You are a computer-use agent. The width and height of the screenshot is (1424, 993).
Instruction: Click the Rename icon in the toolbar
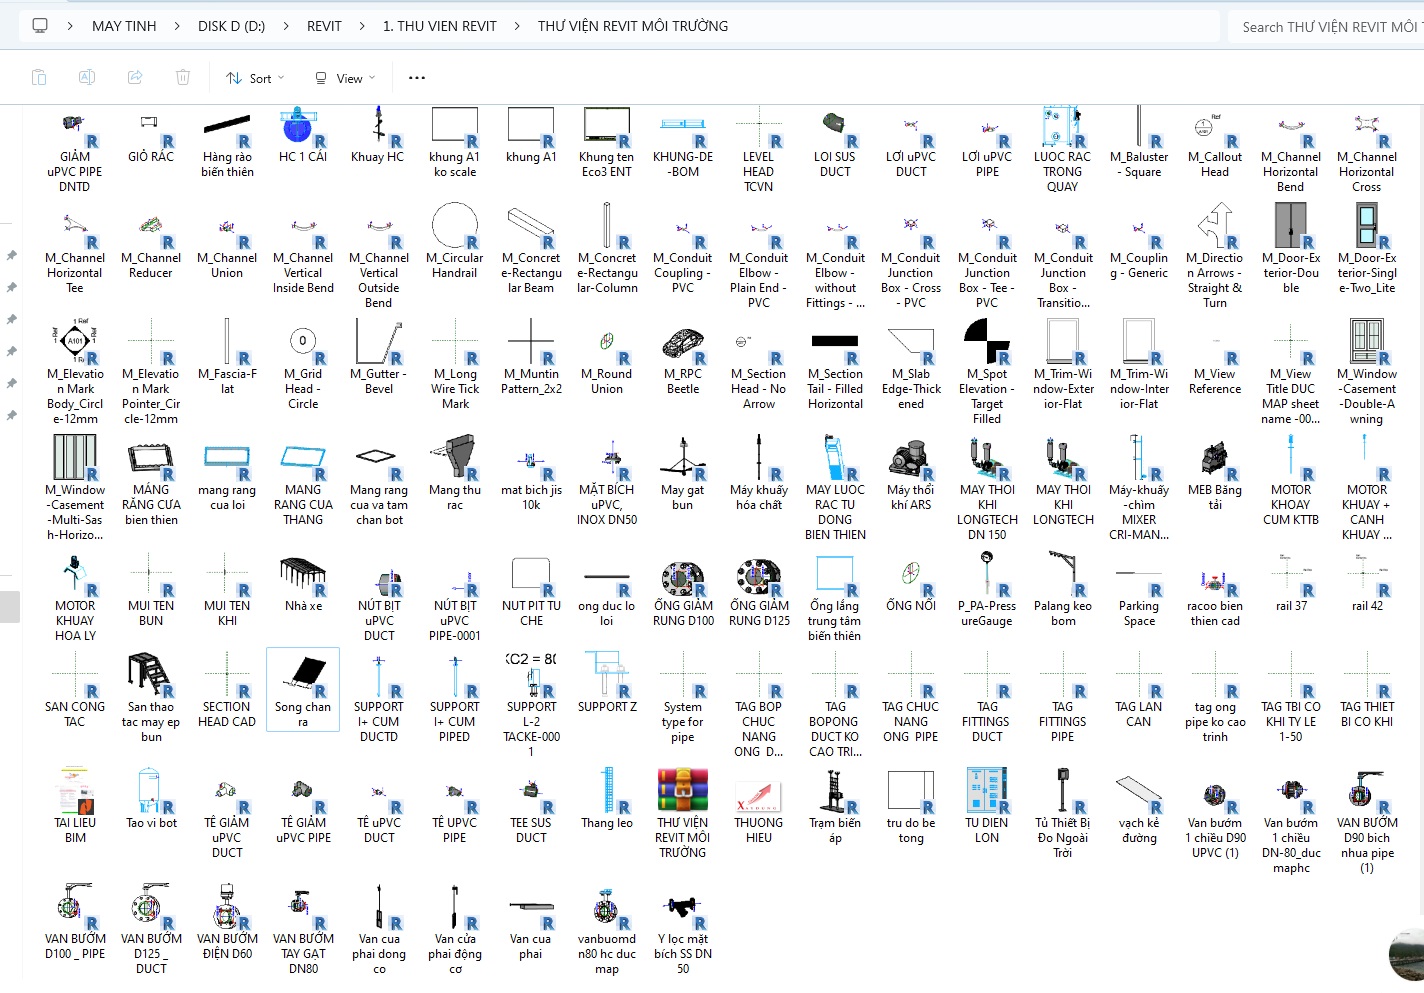point(87,78)
